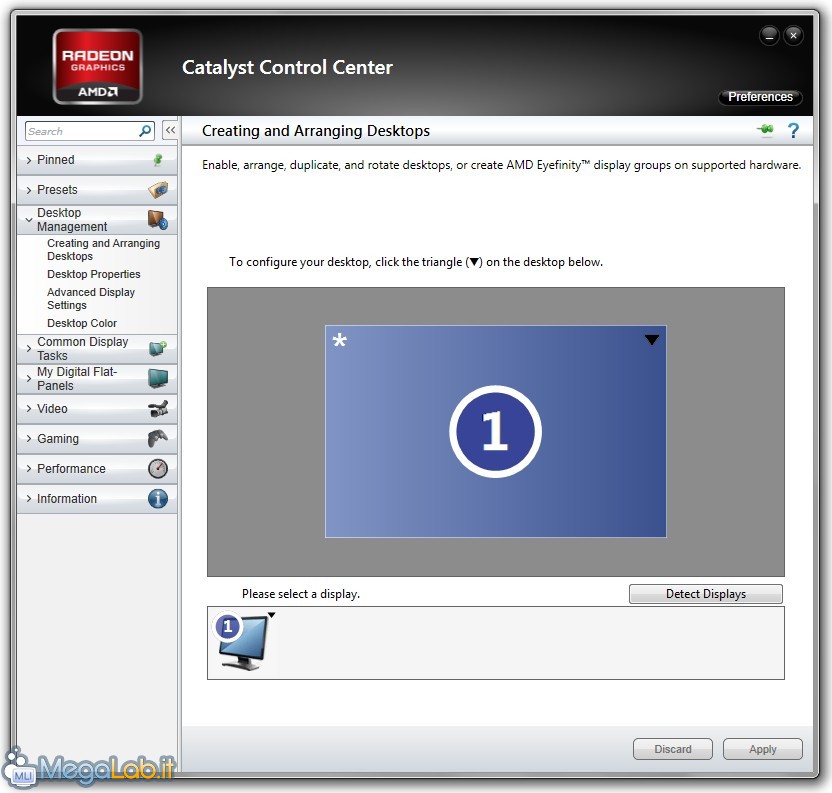Image resolution: width=832 pixels, height=793 pixels.
Task: Open help with the question mark icon
Action: coord(793,130)
